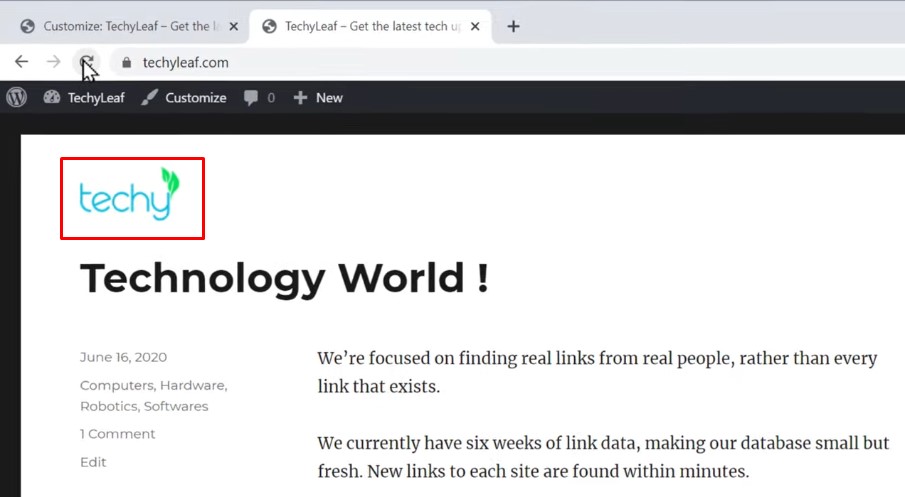The image size is (905, 497).
Task: Open the TechyLeaf dashboard menu
Action: (x=84, y=97)
